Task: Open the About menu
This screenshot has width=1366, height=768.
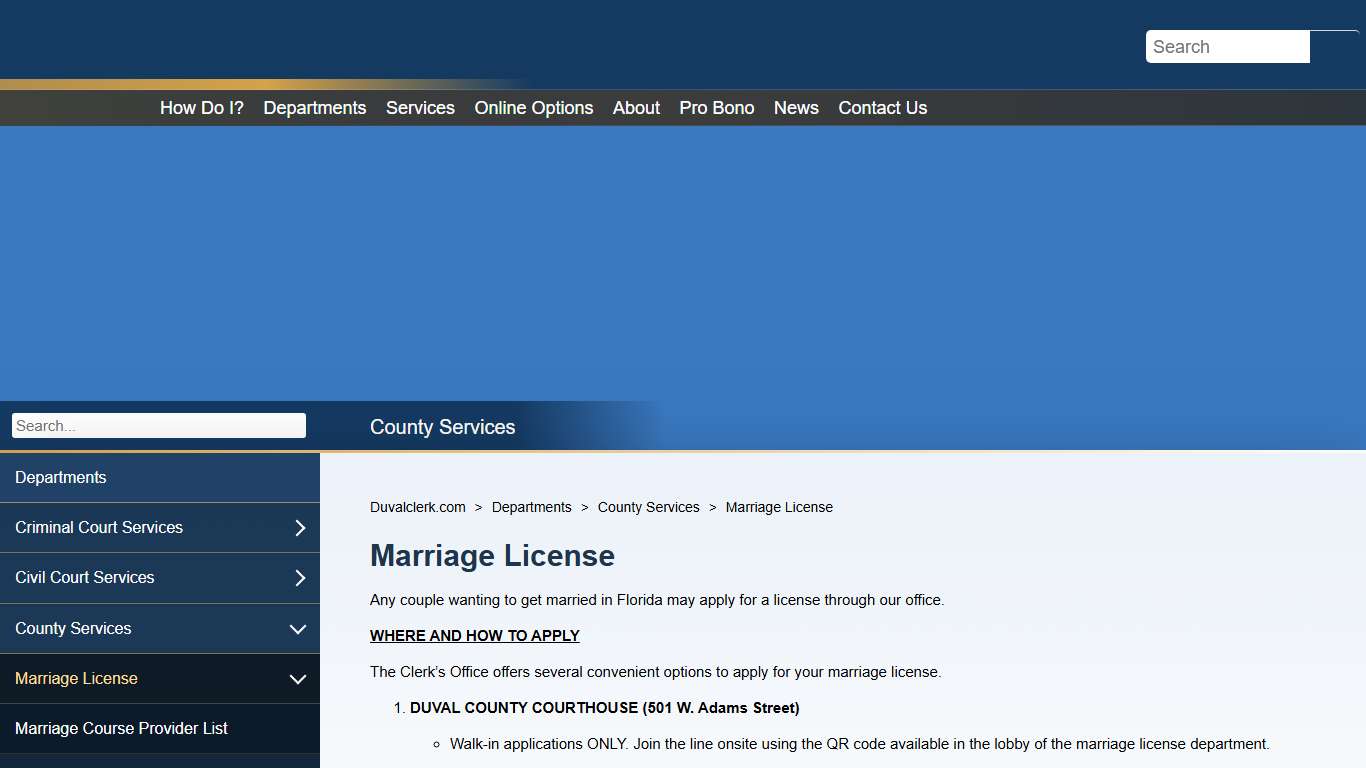Action: (x=635, y=107)
